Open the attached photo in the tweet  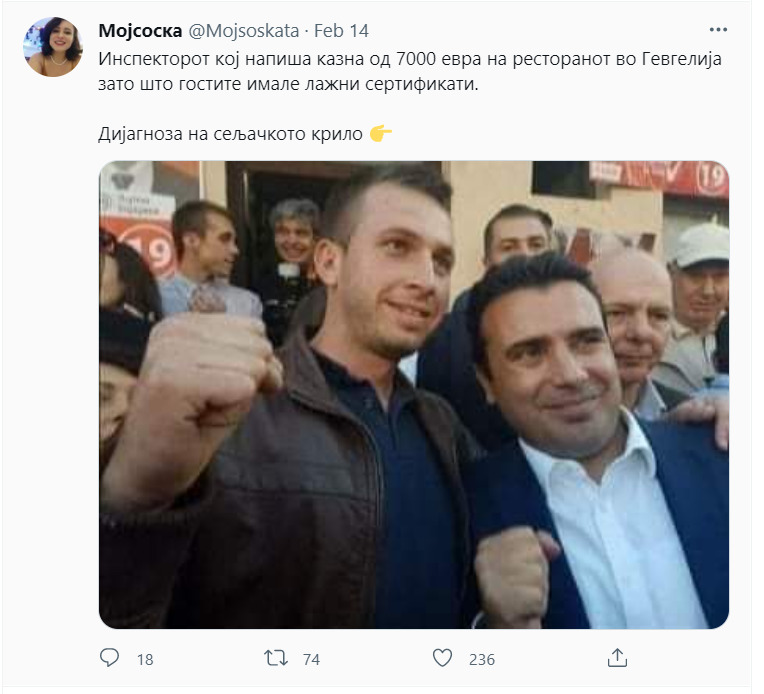414,395
